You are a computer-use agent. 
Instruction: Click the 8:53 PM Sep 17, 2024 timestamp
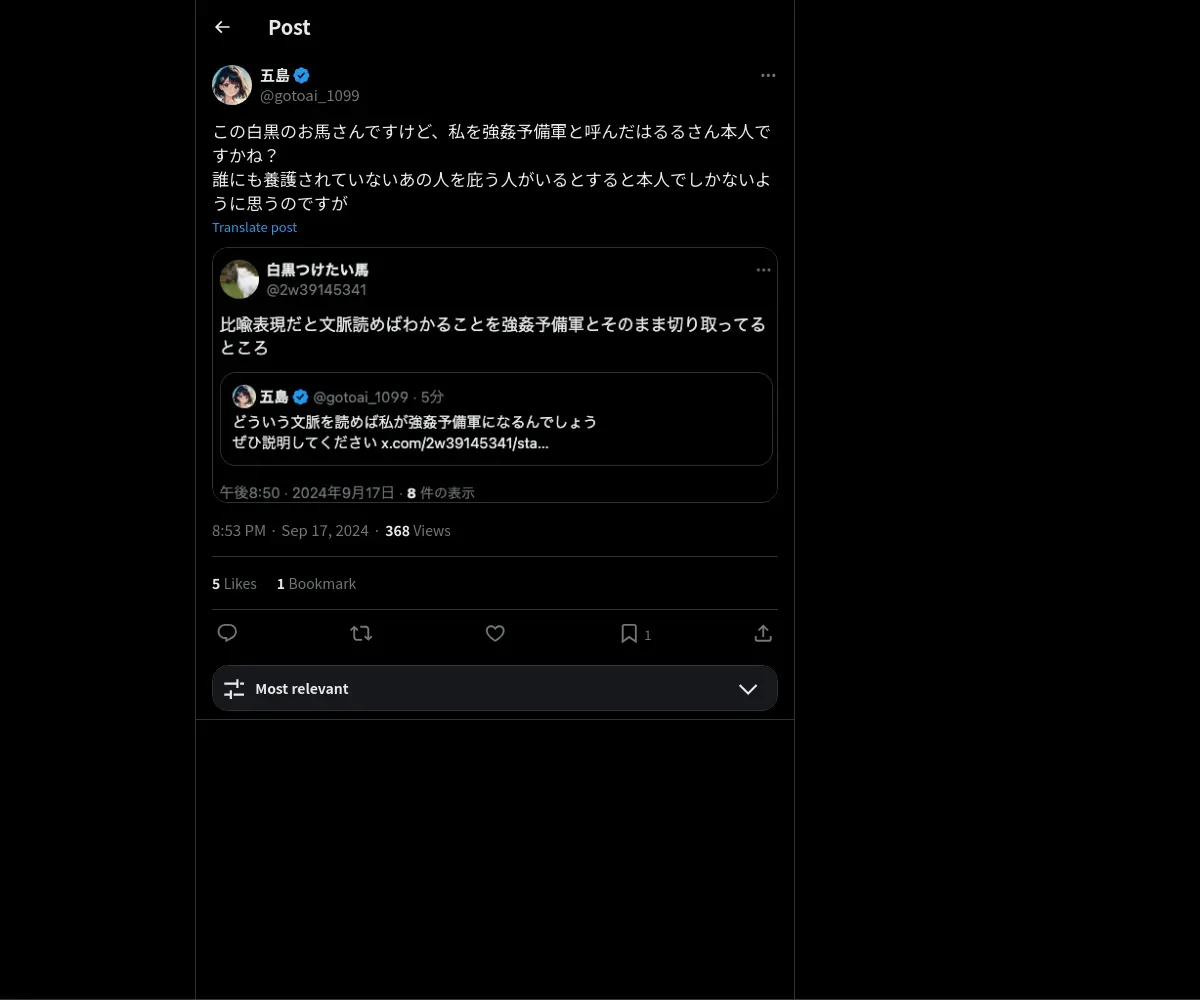[x=290, y=530]
